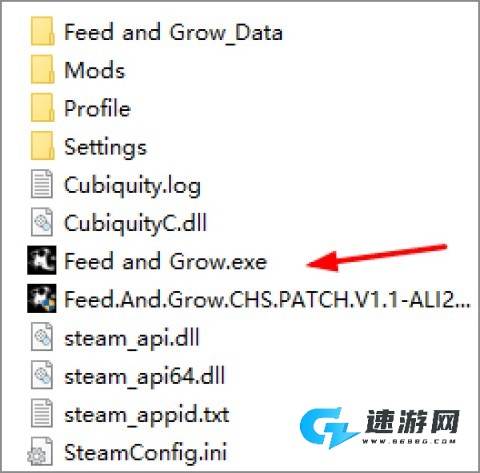480x473 pixels.
Task: Select the Feed and Grow.exe game icon
Action: tap(42, 260)
